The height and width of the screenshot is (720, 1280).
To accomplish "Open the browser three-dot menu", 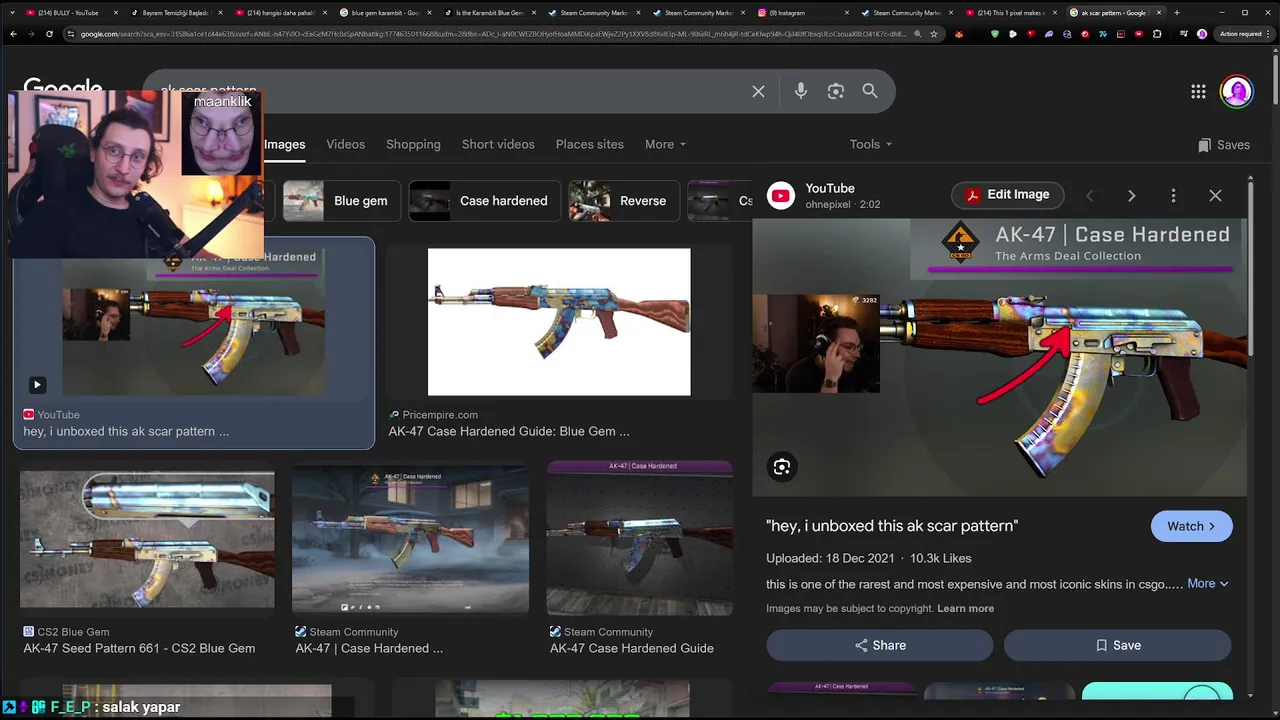I will coord(1266,34).
